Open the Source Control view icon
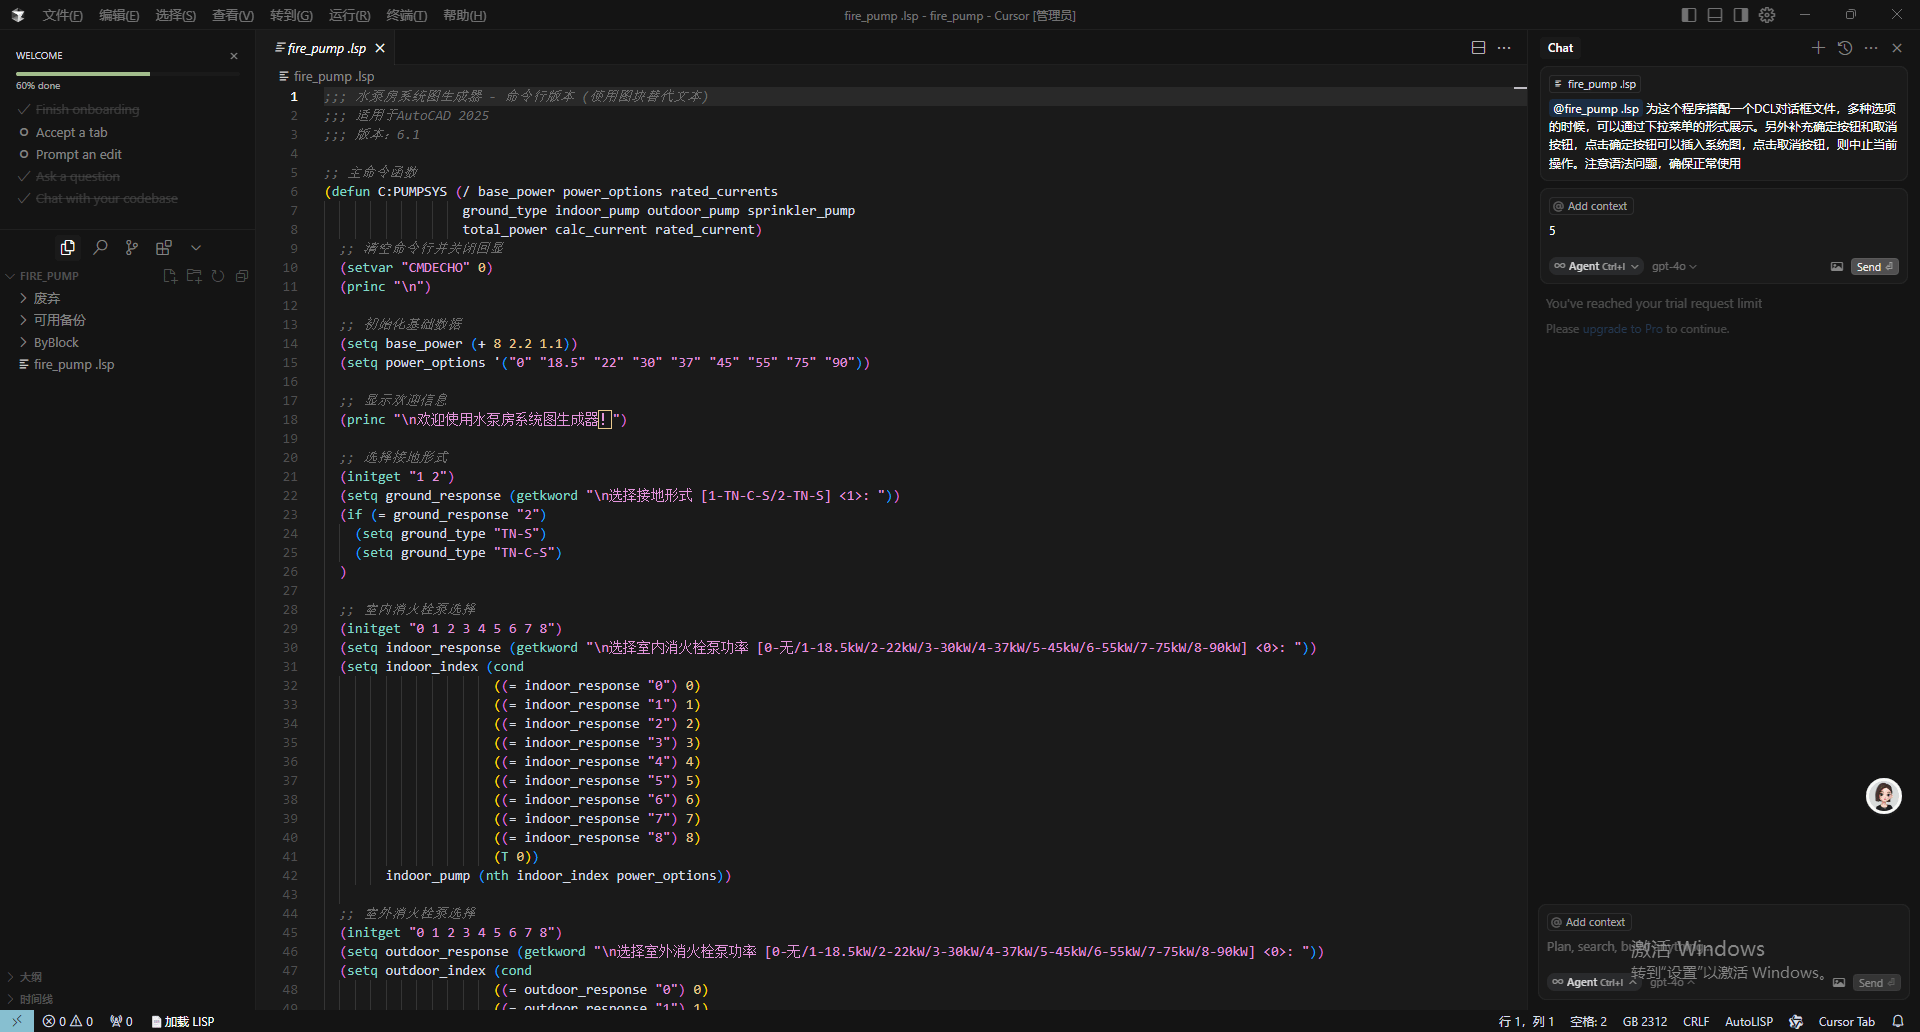This screenshot has height=1032, width=1920. [x=132, y=247]
